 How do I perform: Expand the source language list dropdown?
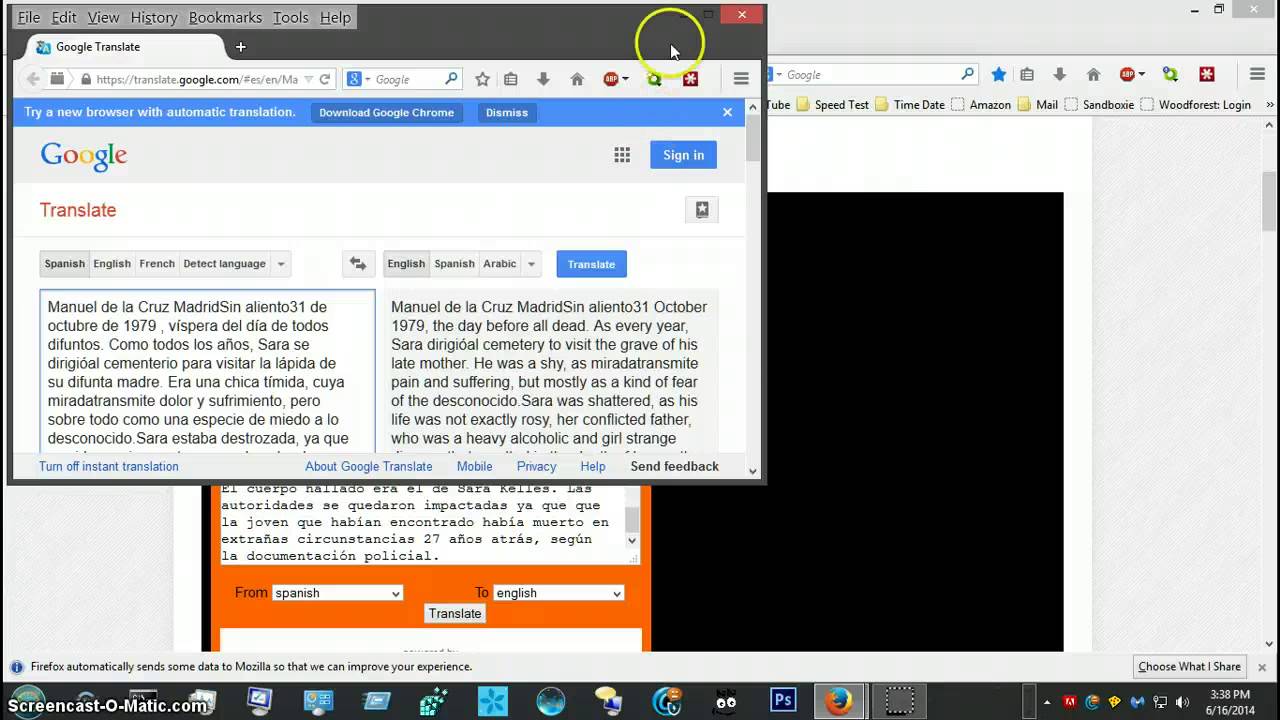(x=280, y=264)
